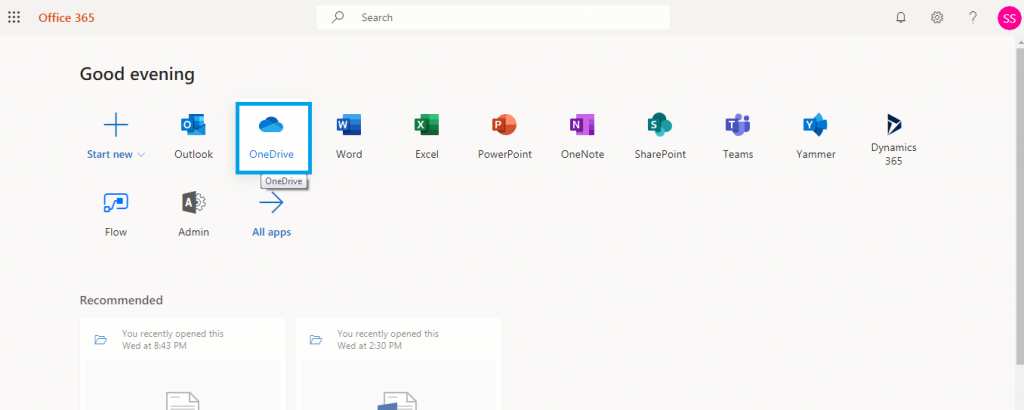
Task: Open the notifications bell
Action: pos(901,18)
